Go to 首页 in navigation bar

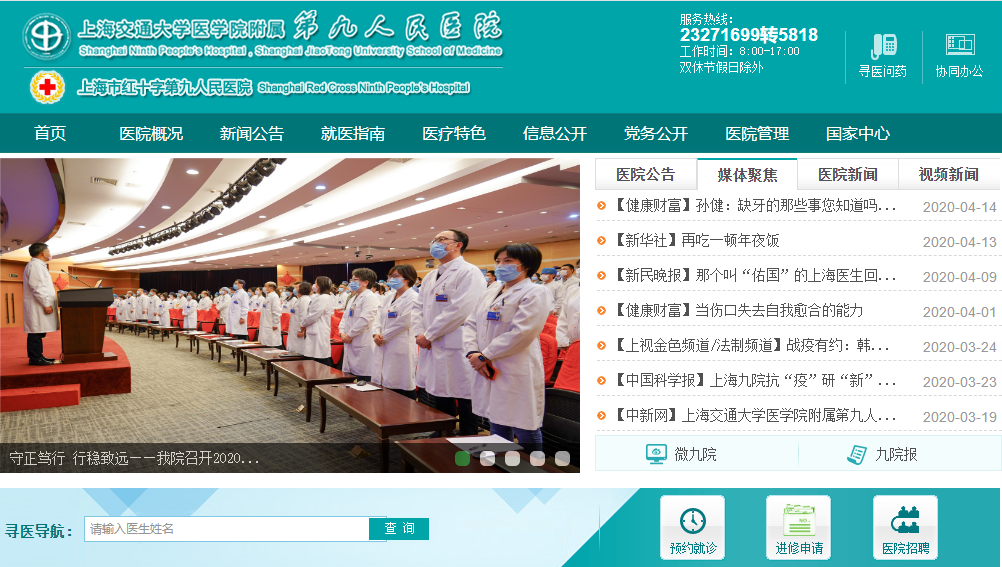(x=50, y=134)
